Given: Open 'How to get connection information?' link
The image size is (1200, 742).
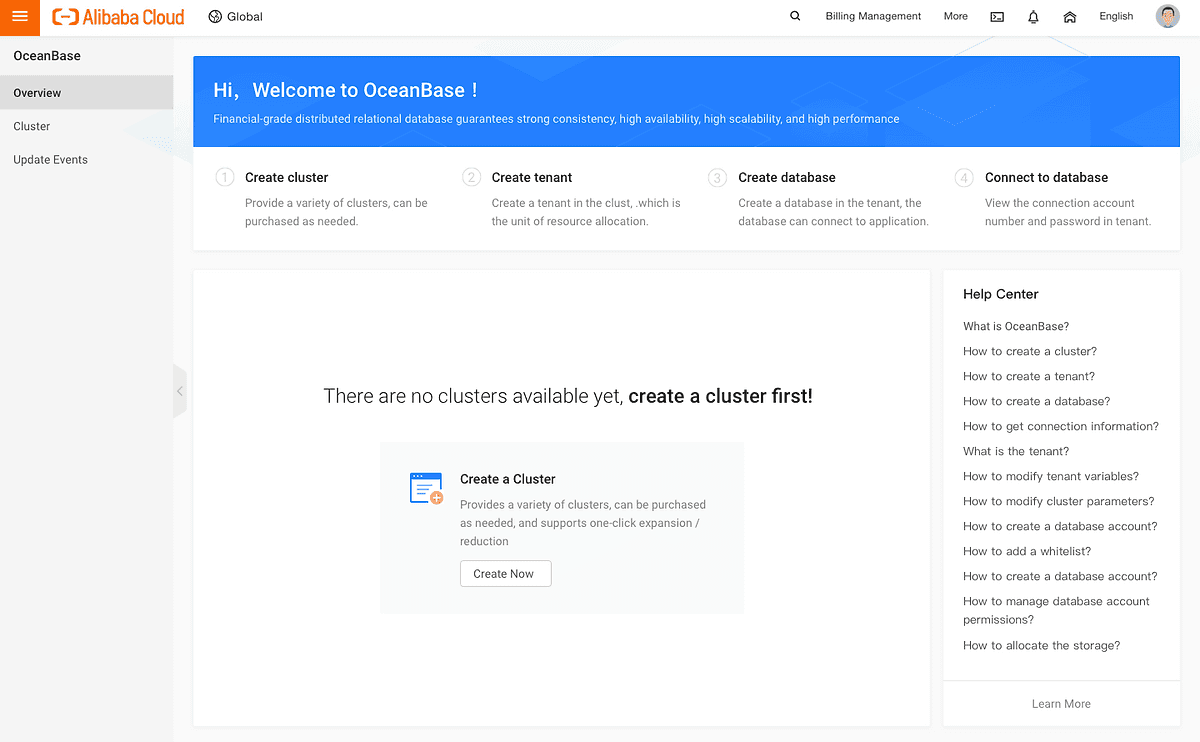Looking at the screenshot, I should pos(1061,426).
